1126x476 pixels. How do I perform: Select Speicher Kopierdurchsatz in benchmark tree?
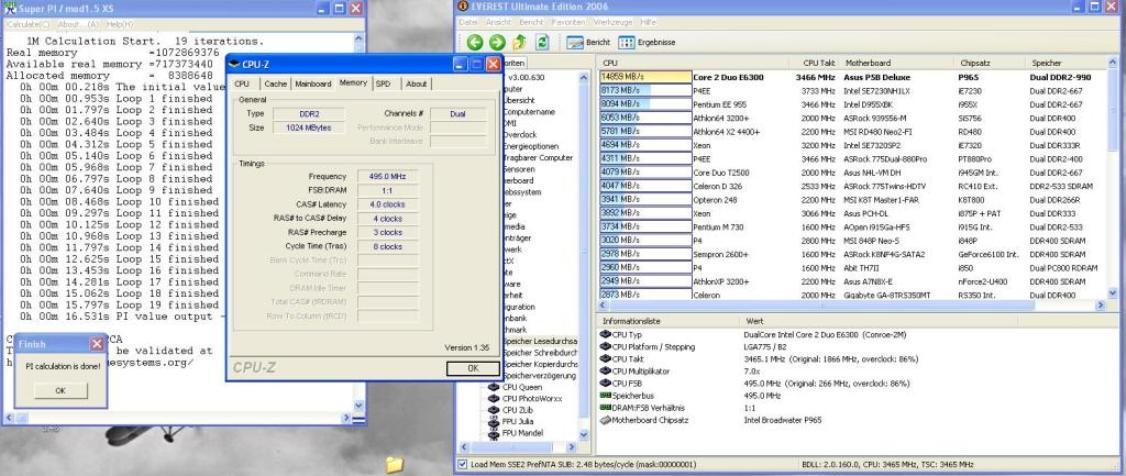click(539, 364)
